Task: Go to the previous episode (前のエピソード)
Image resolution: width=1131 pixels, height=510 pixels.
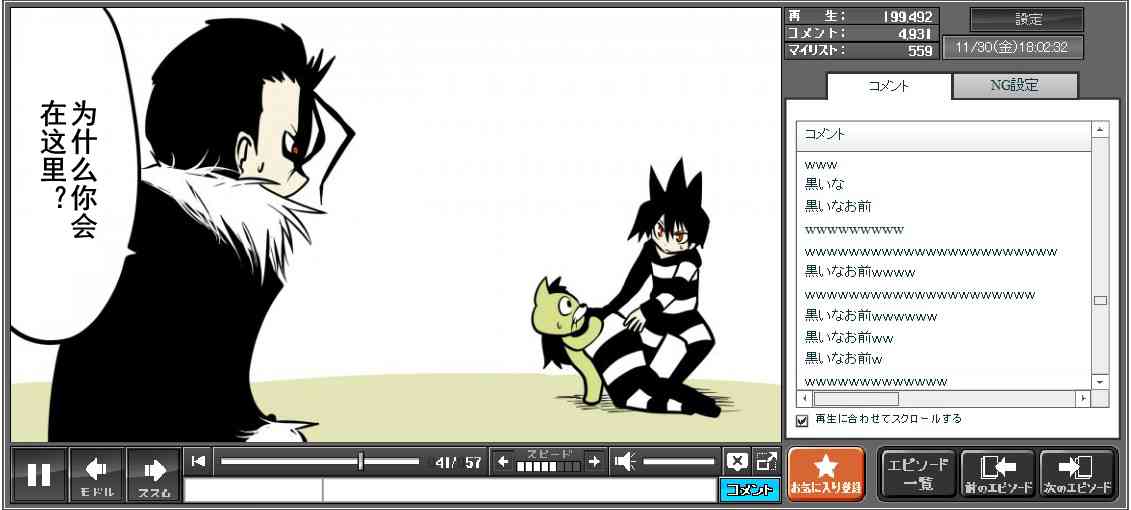Action: point(998,474)
